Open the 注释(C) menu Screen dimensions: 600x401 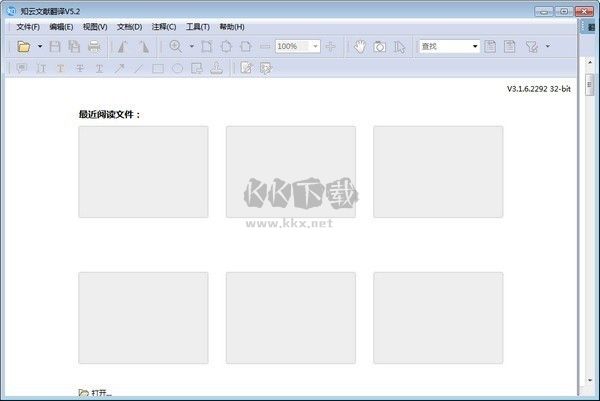coord(164,27)
